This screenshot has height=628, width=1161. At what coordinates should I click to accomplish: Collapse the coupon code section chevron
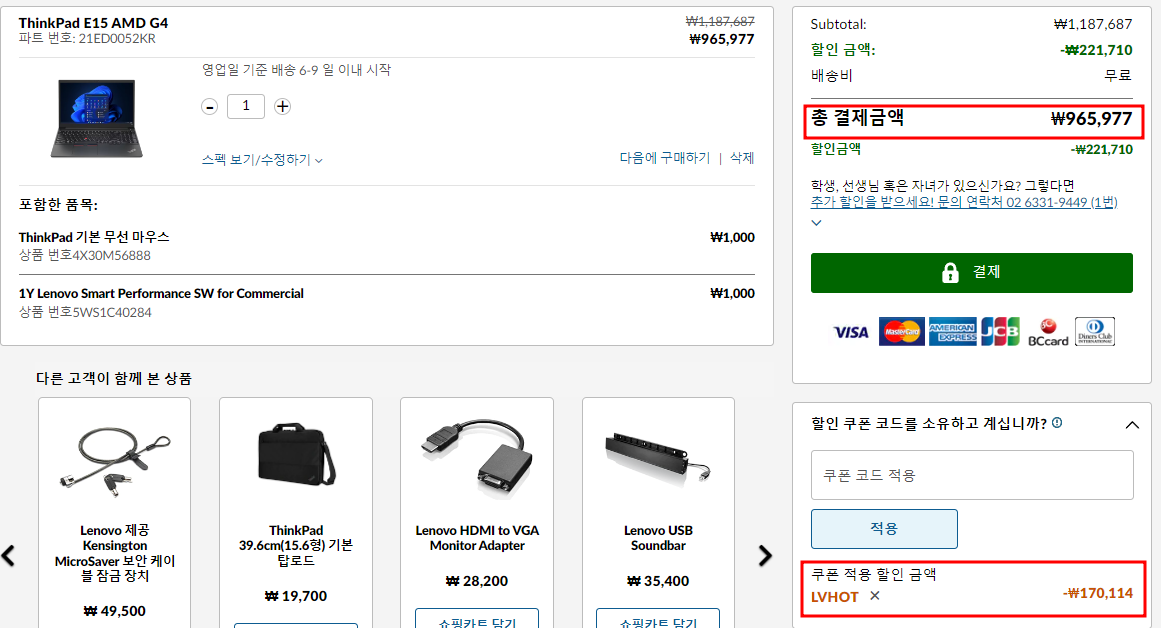pyautogui.click(x=1132, y=425)
